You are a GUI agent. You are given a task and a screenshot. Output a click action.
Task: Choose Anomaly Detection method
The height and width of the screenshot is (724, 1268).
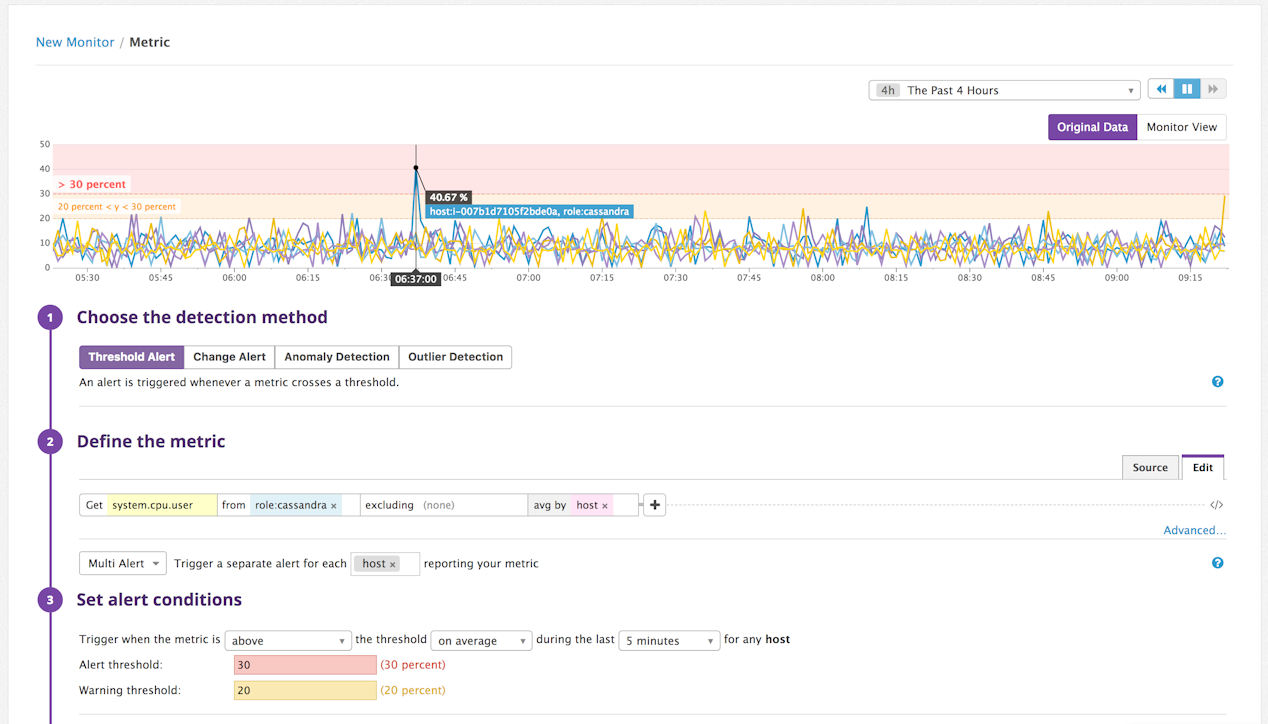tap(336, 357)
